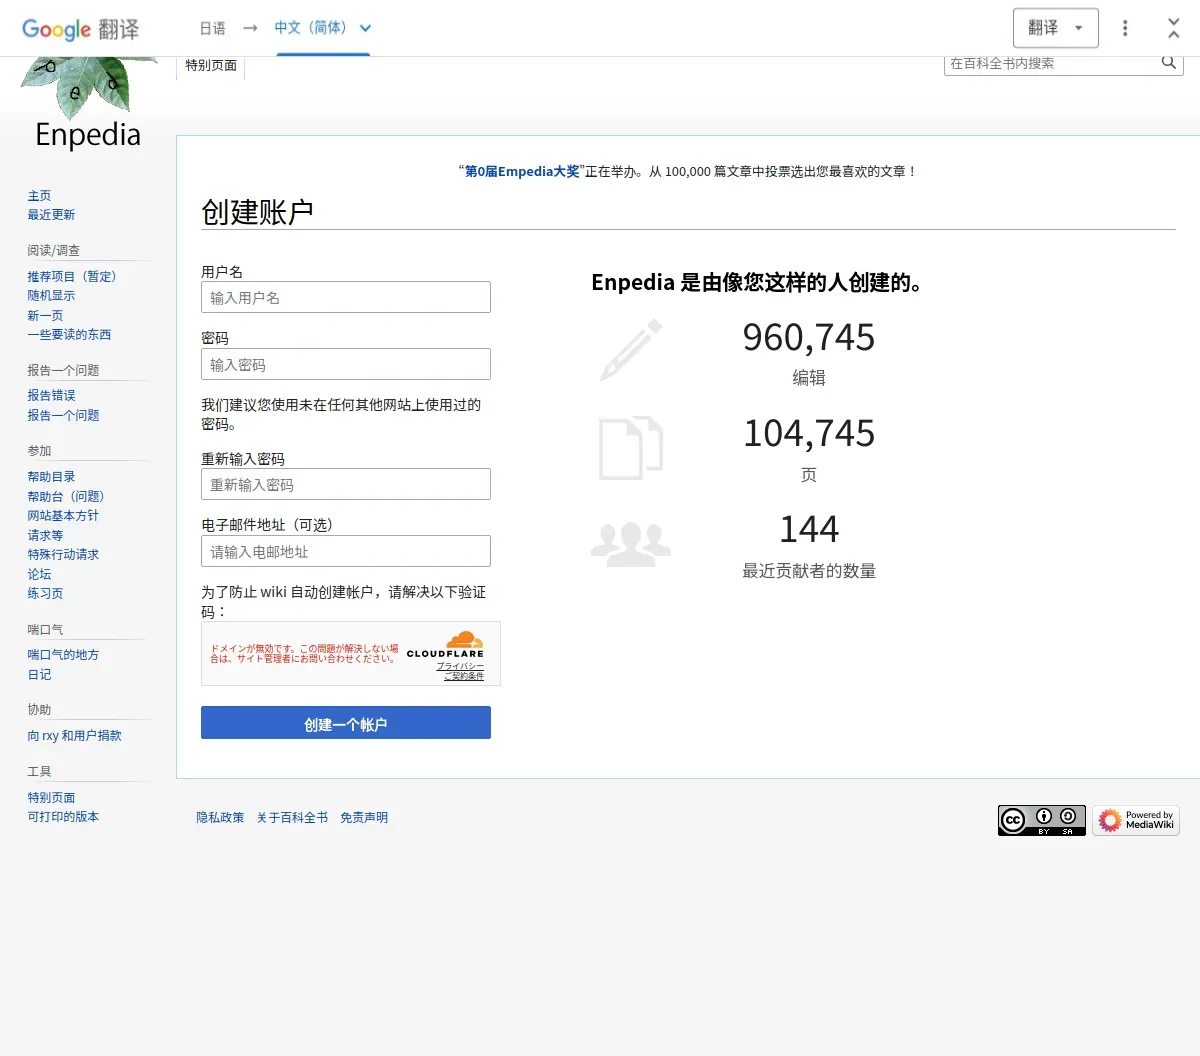This screenshot has height=1056, width=1200.
Task: Open 请求等 sidebar link
Action: pyautogui.click(x=45, y=536)
